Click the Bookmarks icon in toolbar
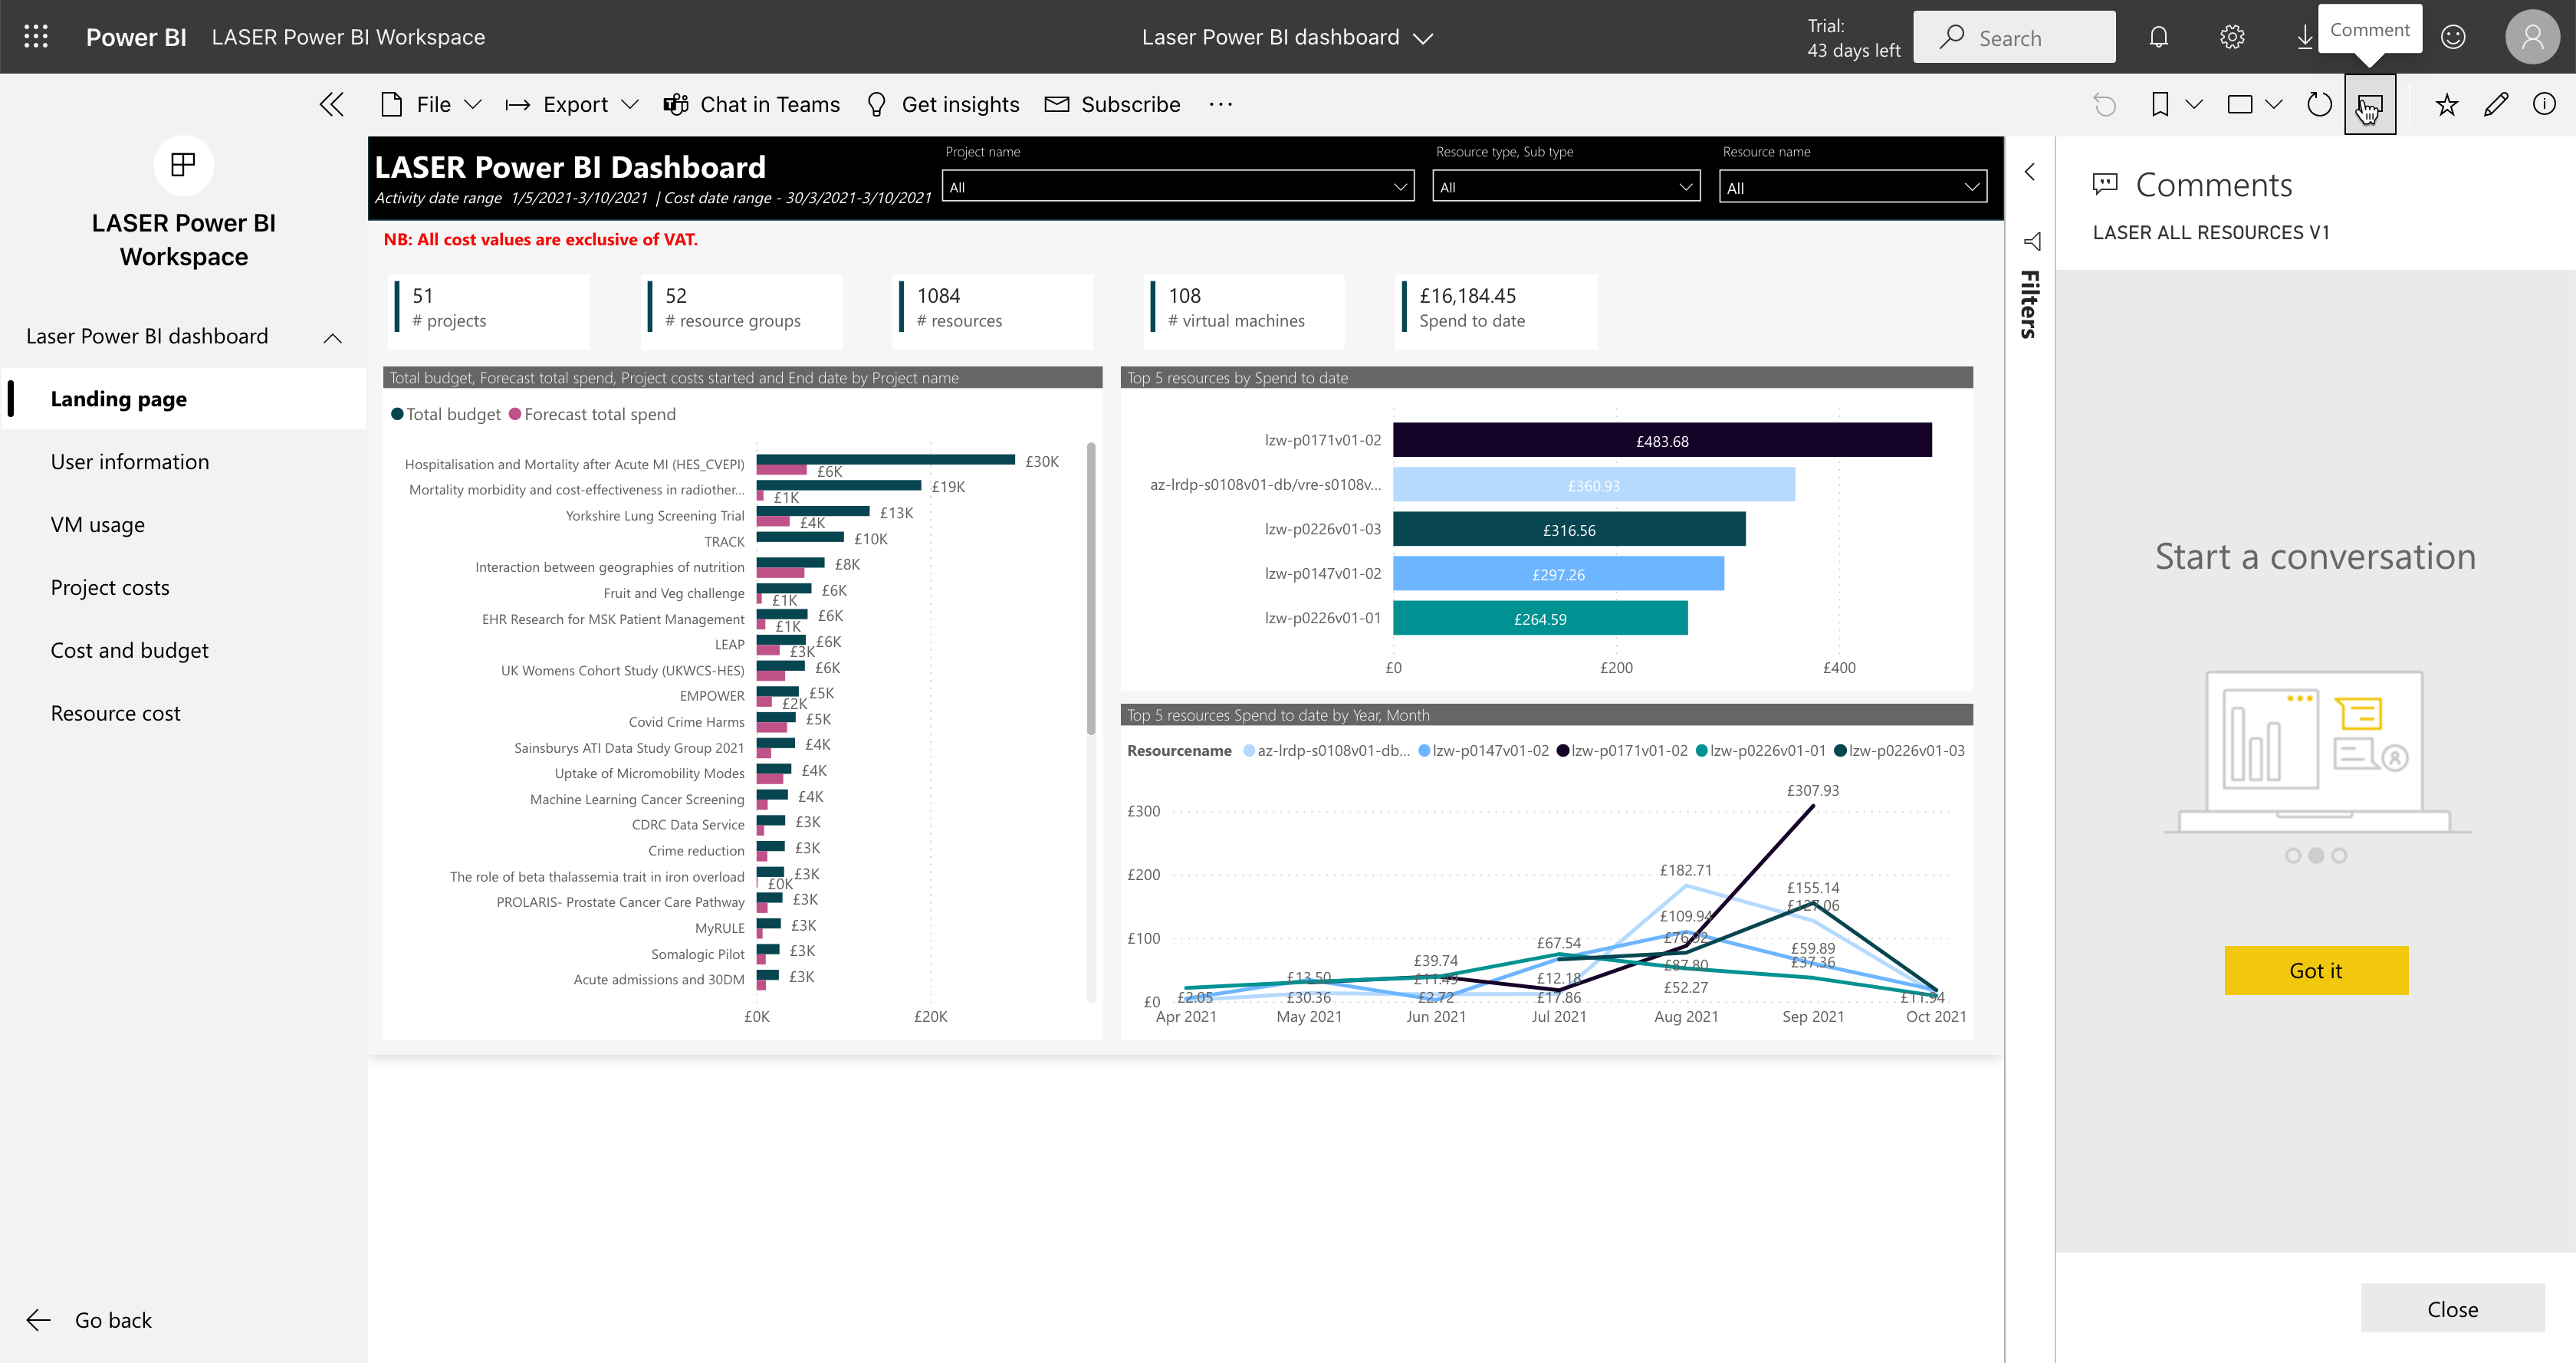 point(2160,106)
